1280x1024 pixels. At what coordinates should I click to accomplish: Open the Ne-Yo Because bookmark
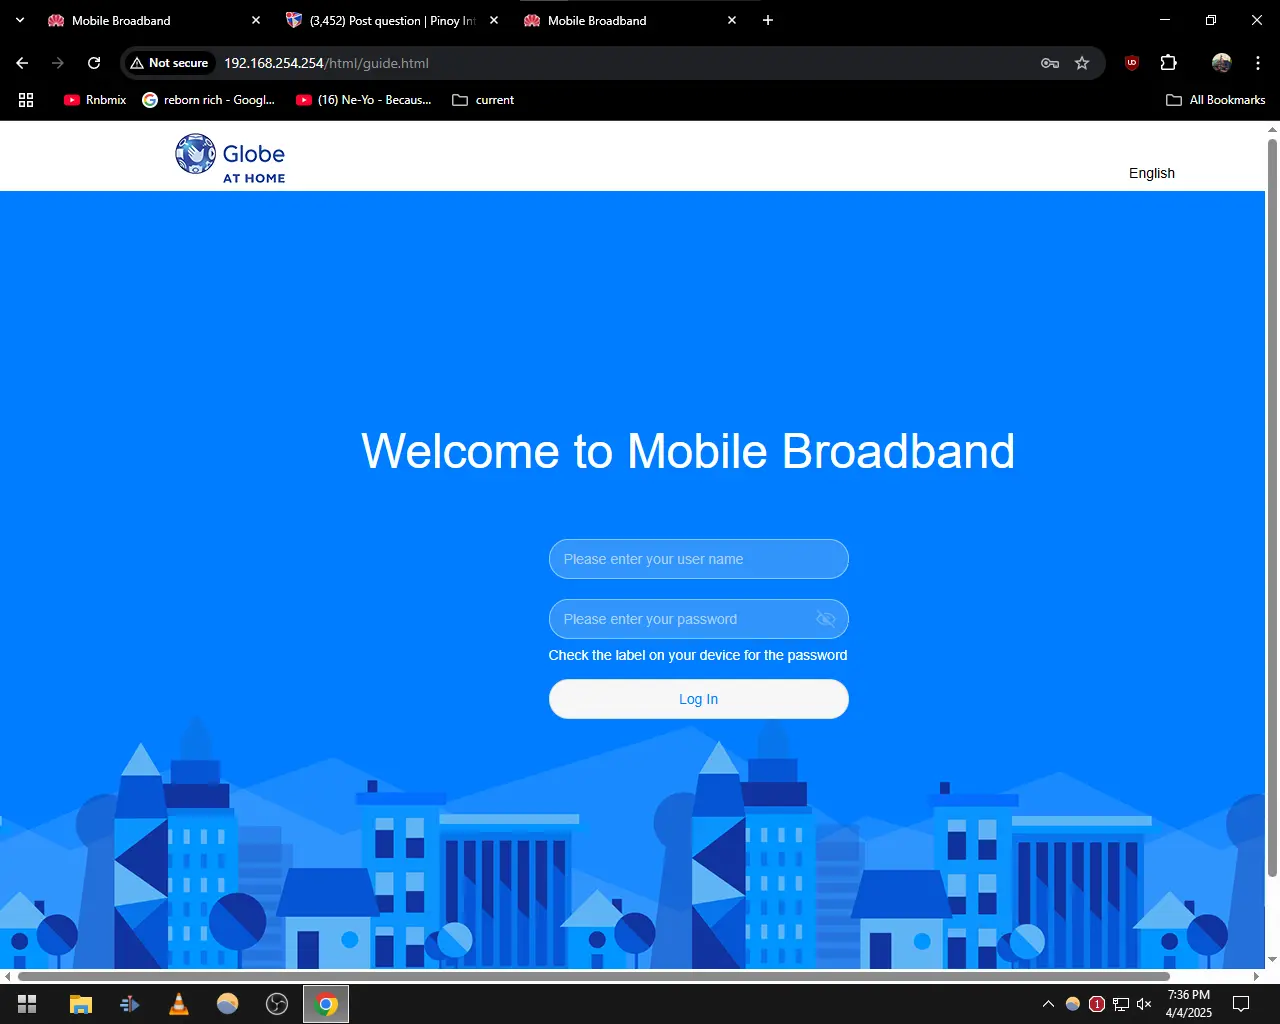[364, 100]
